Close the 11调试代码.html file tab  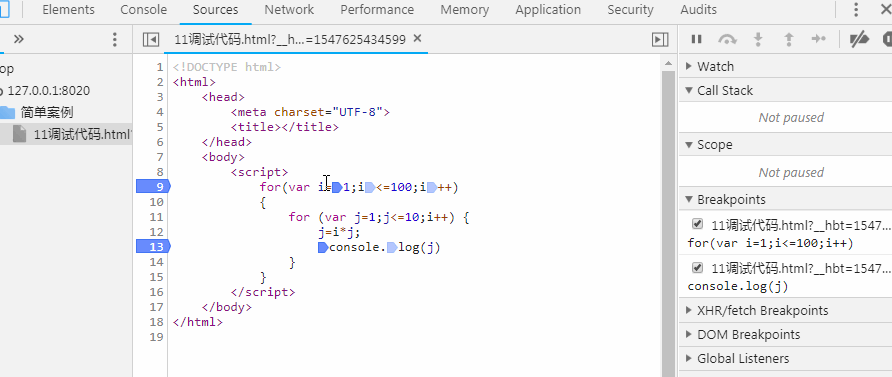[x=417, y=39]
